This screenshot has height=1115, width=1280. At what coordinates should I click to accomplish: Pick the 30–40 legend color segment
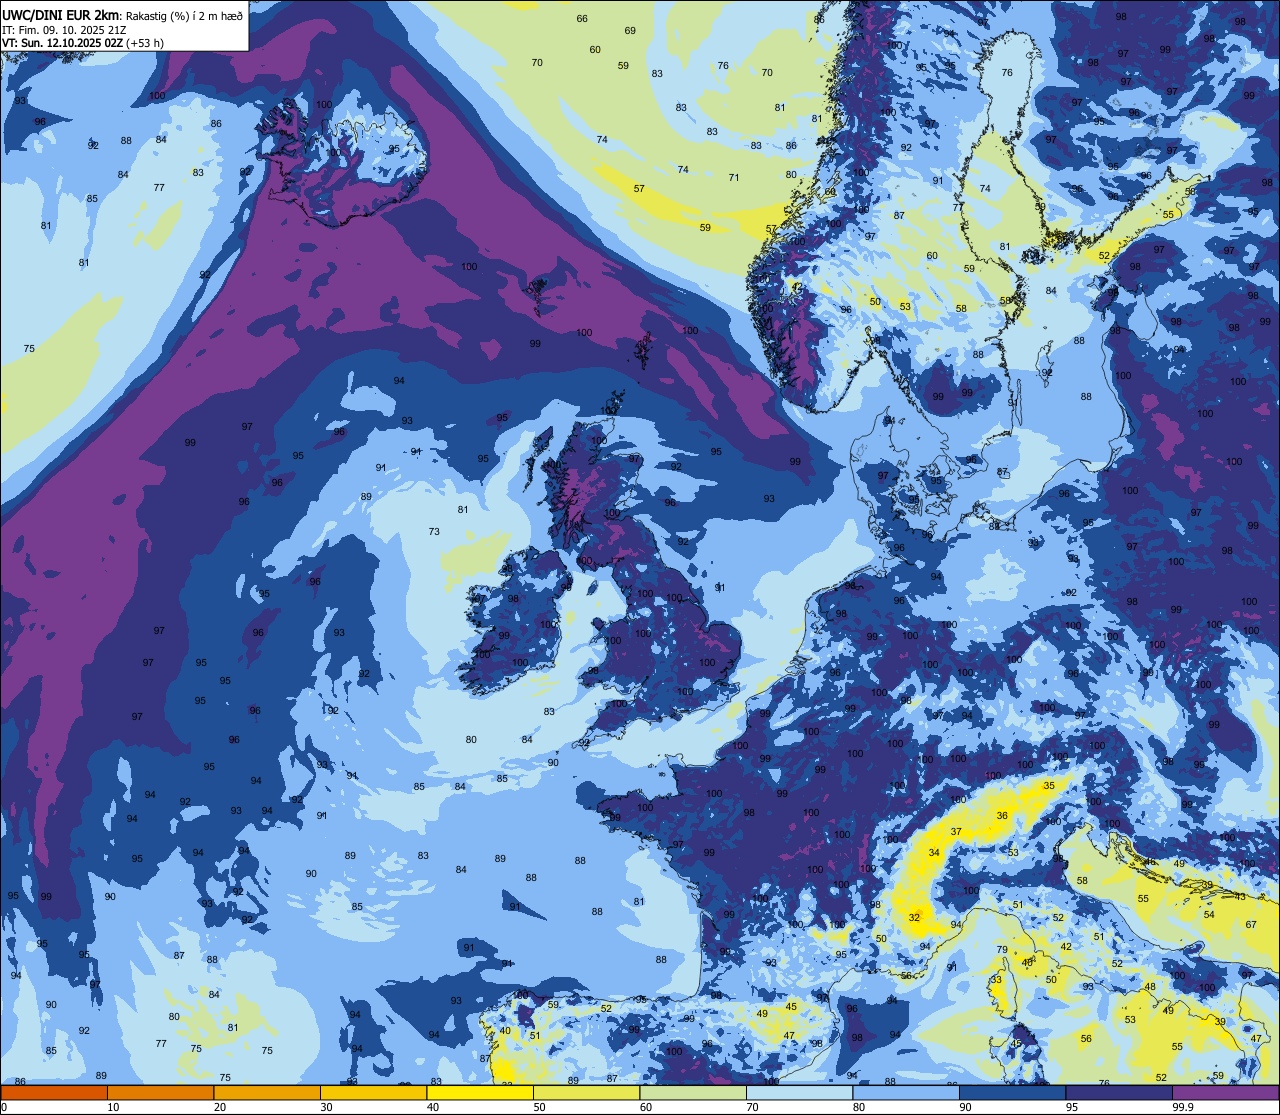pos(373,1092)
